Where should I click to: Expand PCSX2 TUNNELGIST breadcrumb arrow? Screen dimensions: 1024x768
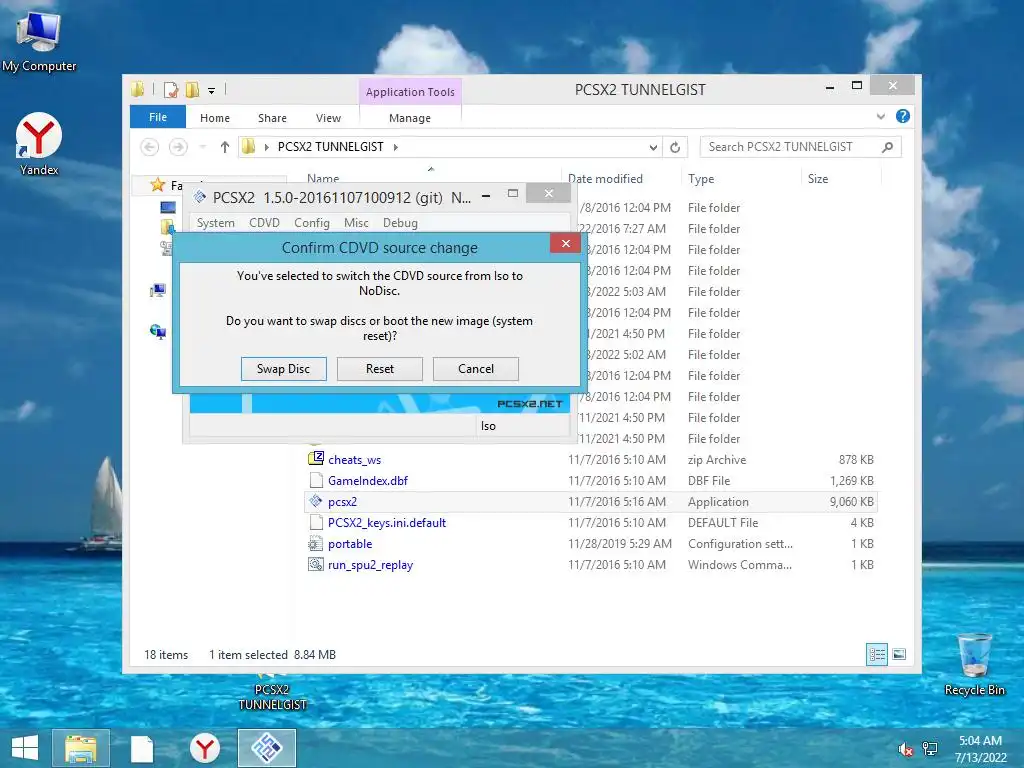[396, 147]
